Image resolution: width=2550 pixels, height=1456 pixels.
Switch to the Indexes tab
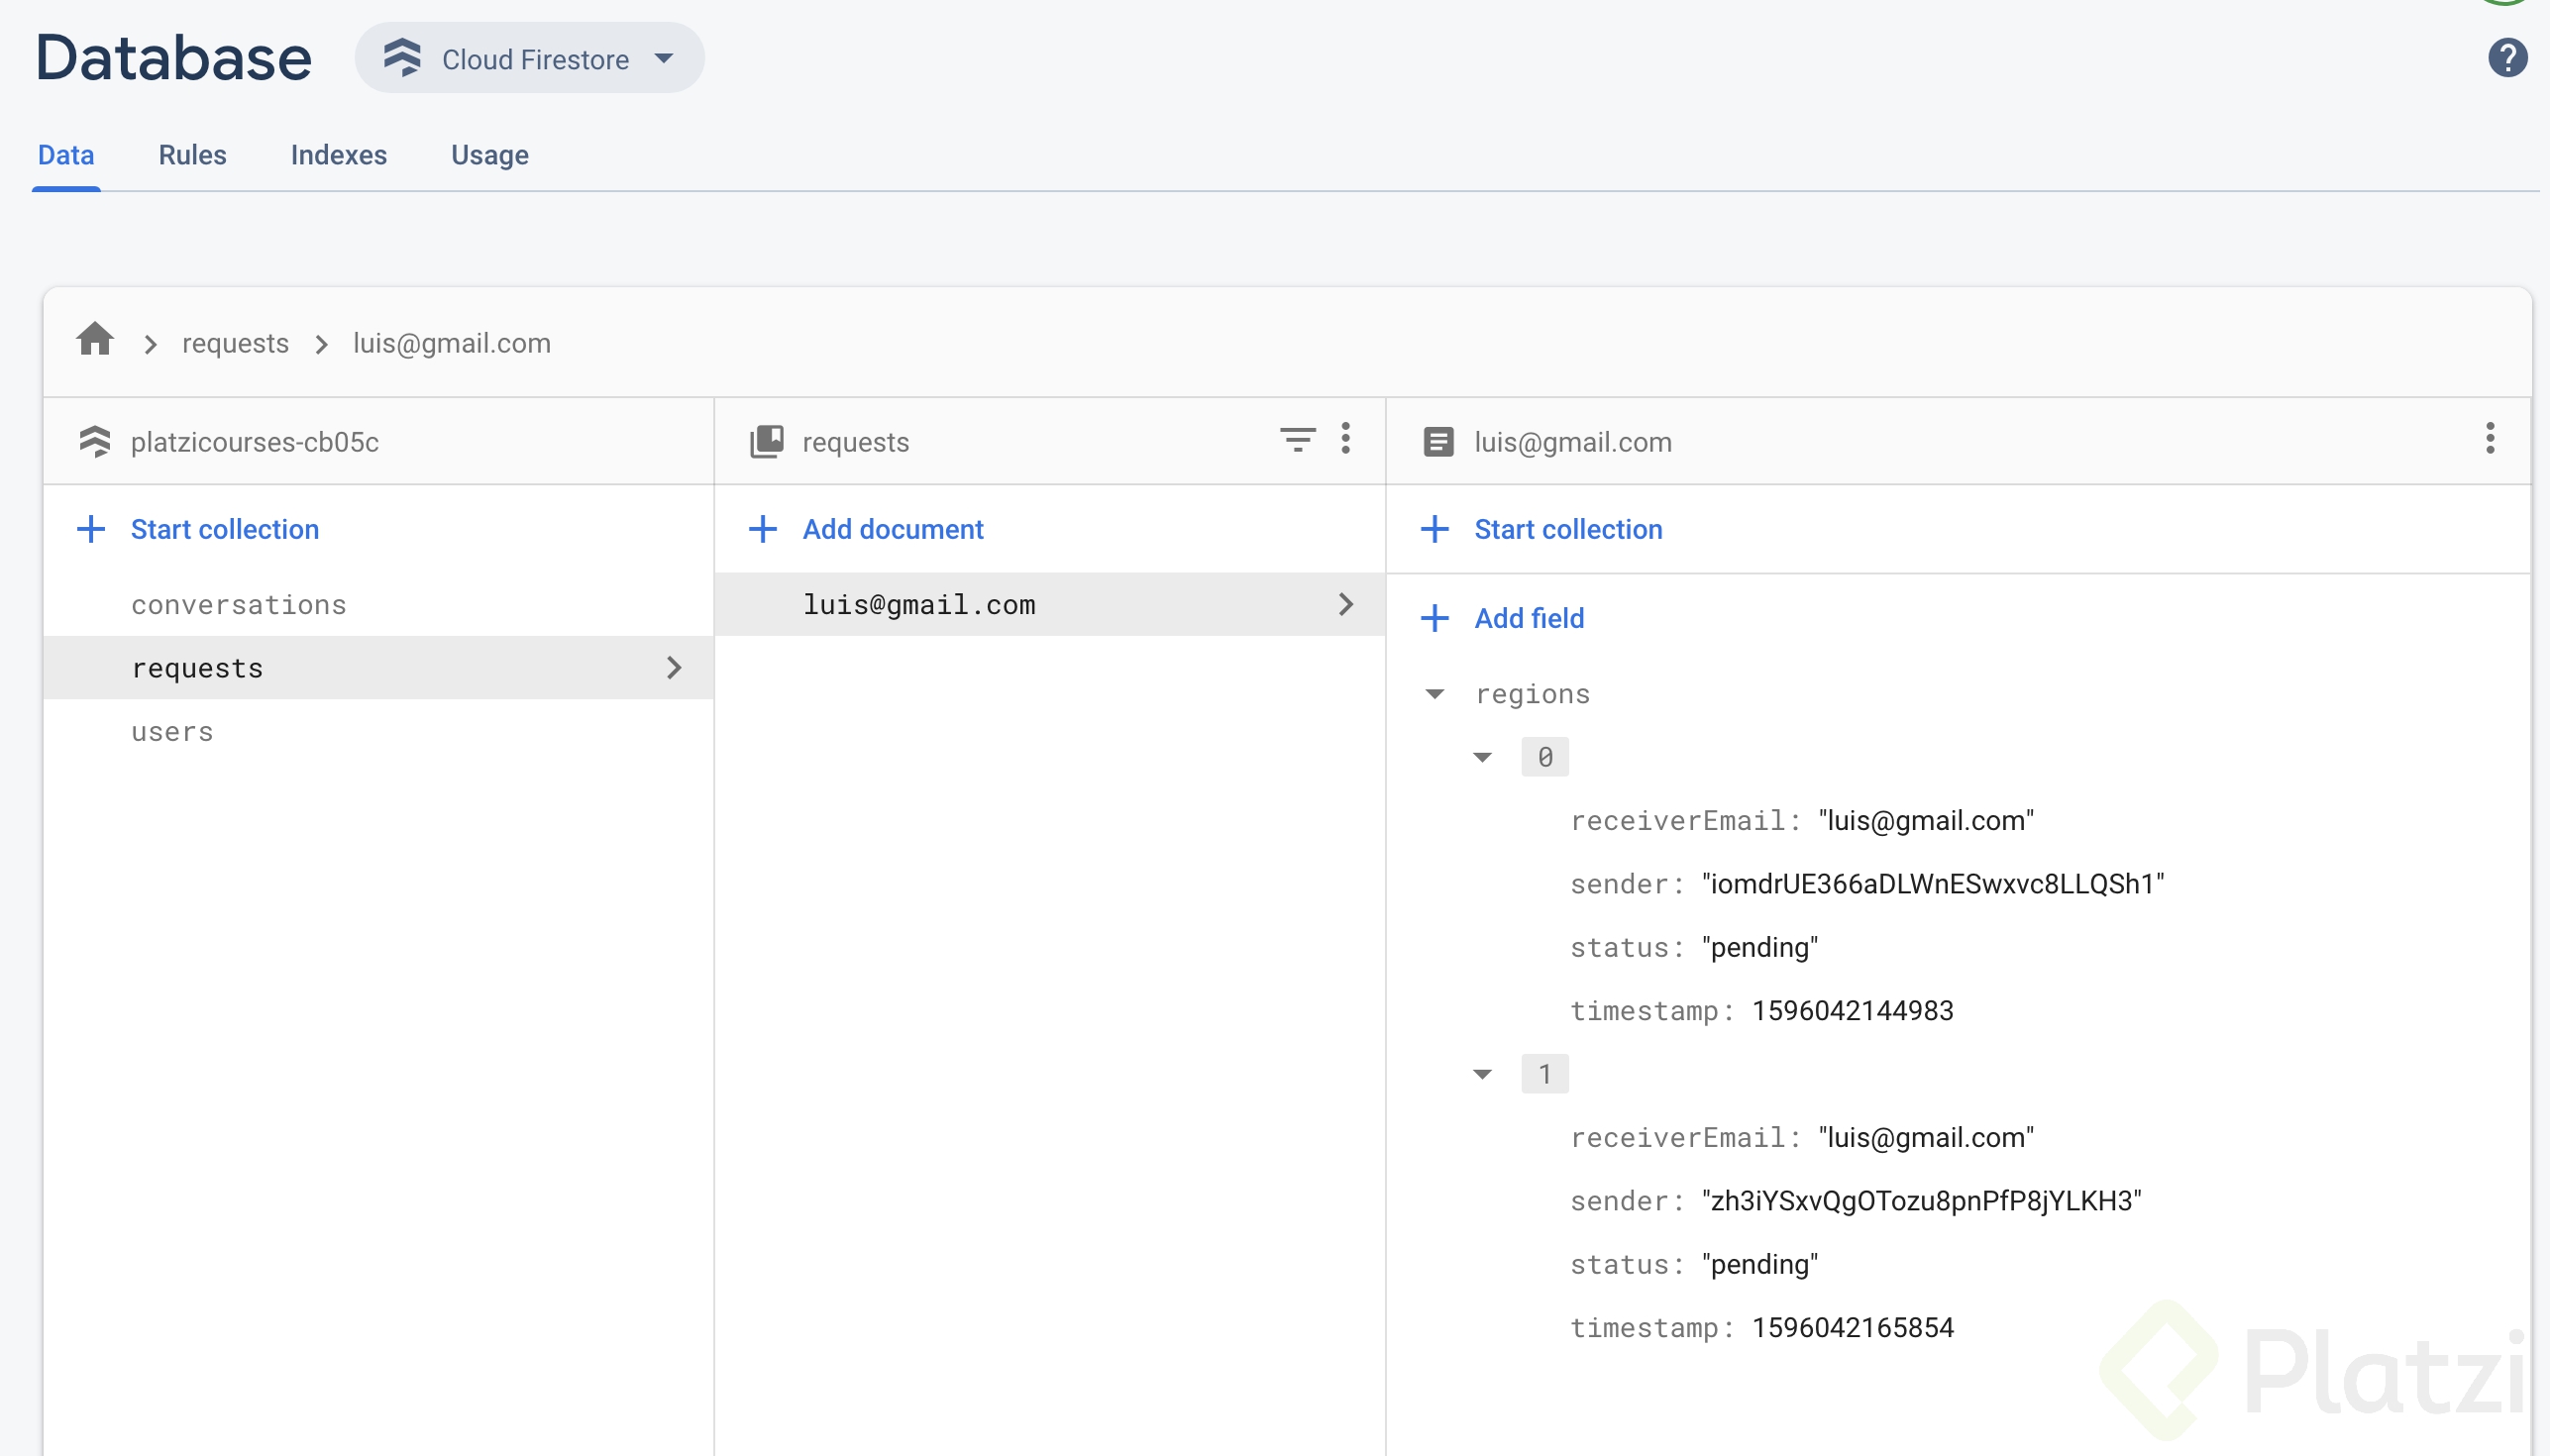click(x=338, y=155)
